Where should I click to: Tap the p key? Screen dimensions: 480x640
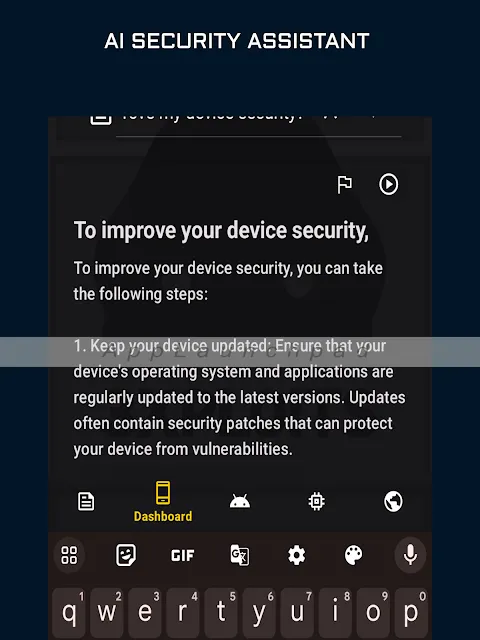click(x=411, y=613)
